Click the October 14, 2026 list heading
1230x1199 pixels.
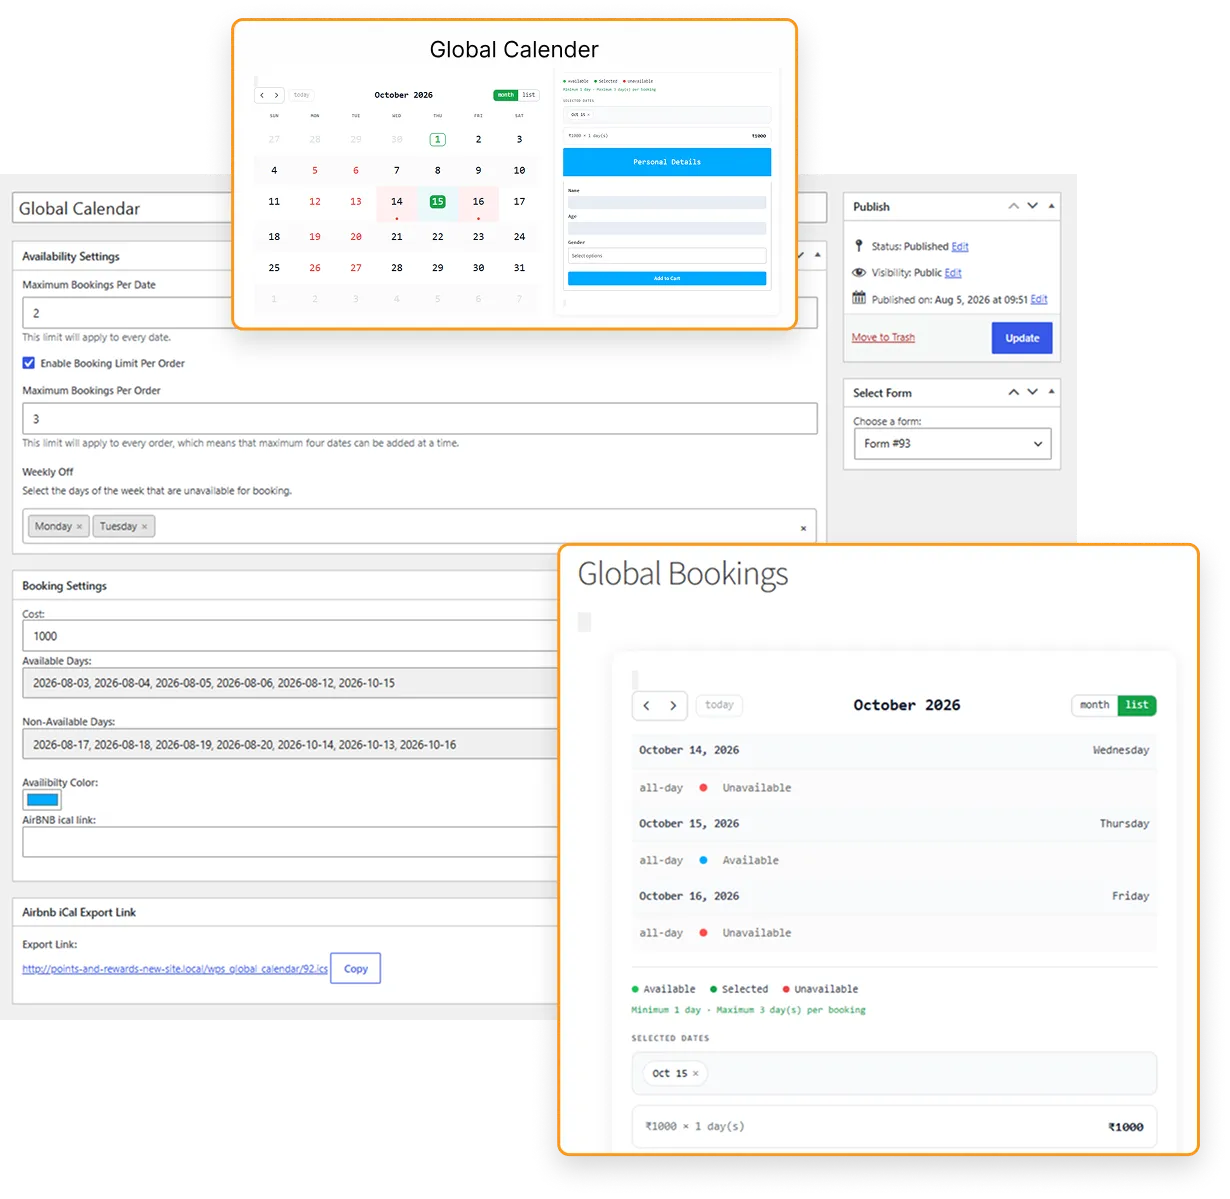coord(689,750)
